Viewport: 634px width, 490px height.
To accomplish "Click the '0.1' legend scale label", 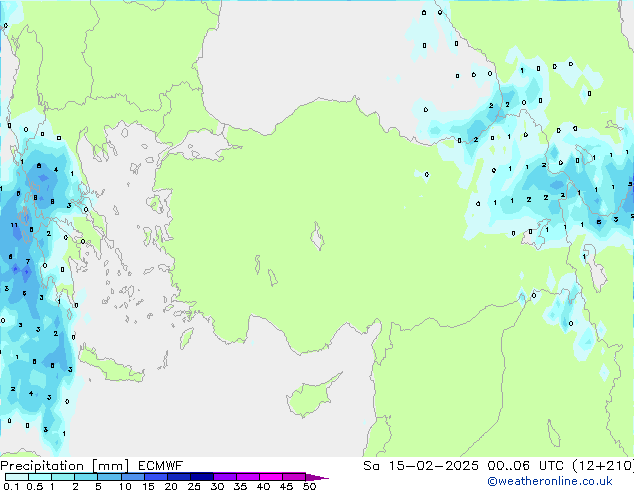I will click(x=11, y=486).
